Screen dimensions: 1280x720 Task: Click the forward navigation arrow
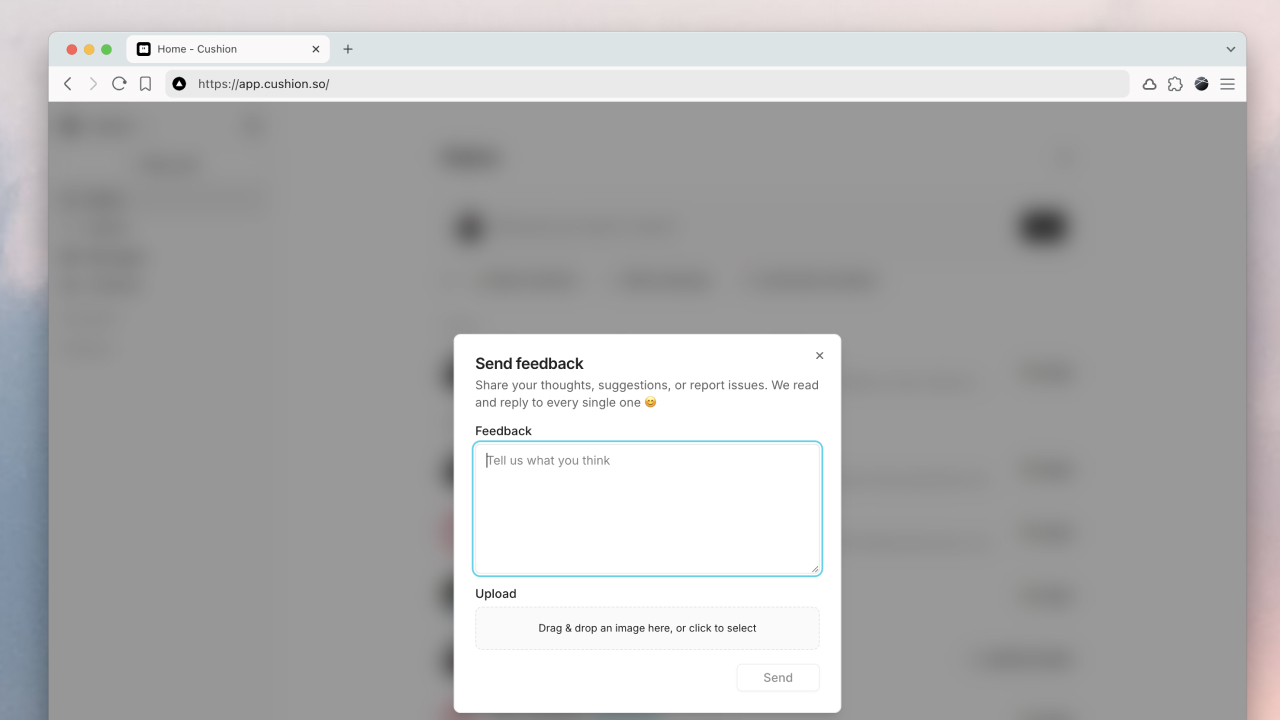(93, 84)
